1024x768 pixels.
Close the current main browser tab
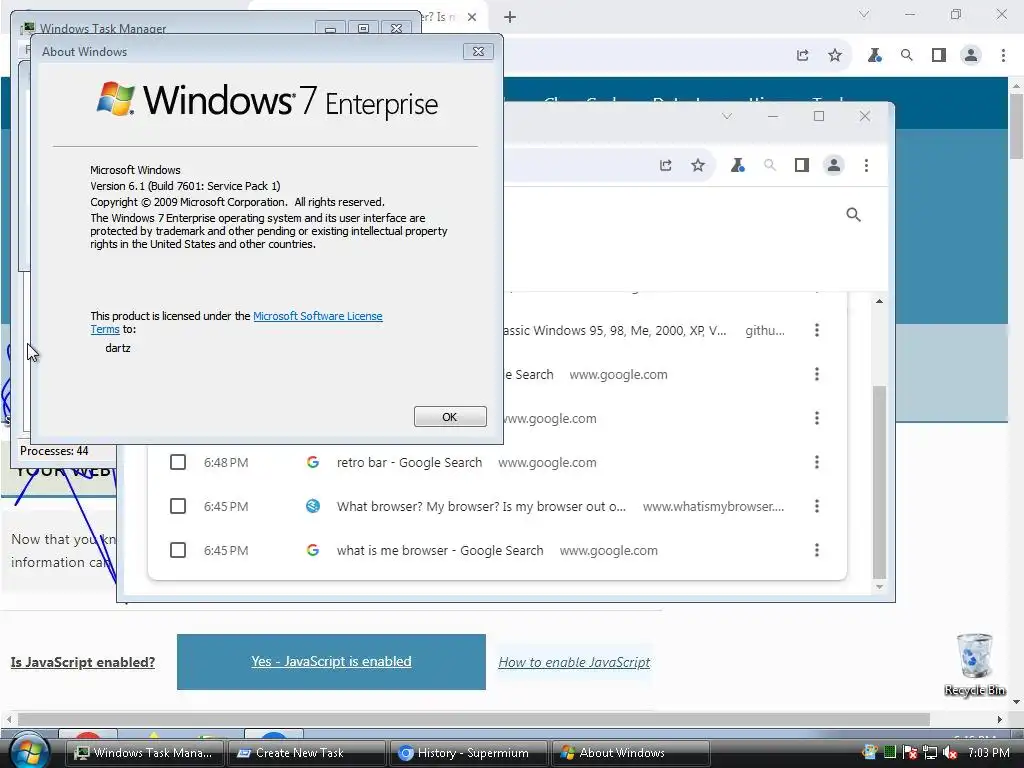[472, 17]
